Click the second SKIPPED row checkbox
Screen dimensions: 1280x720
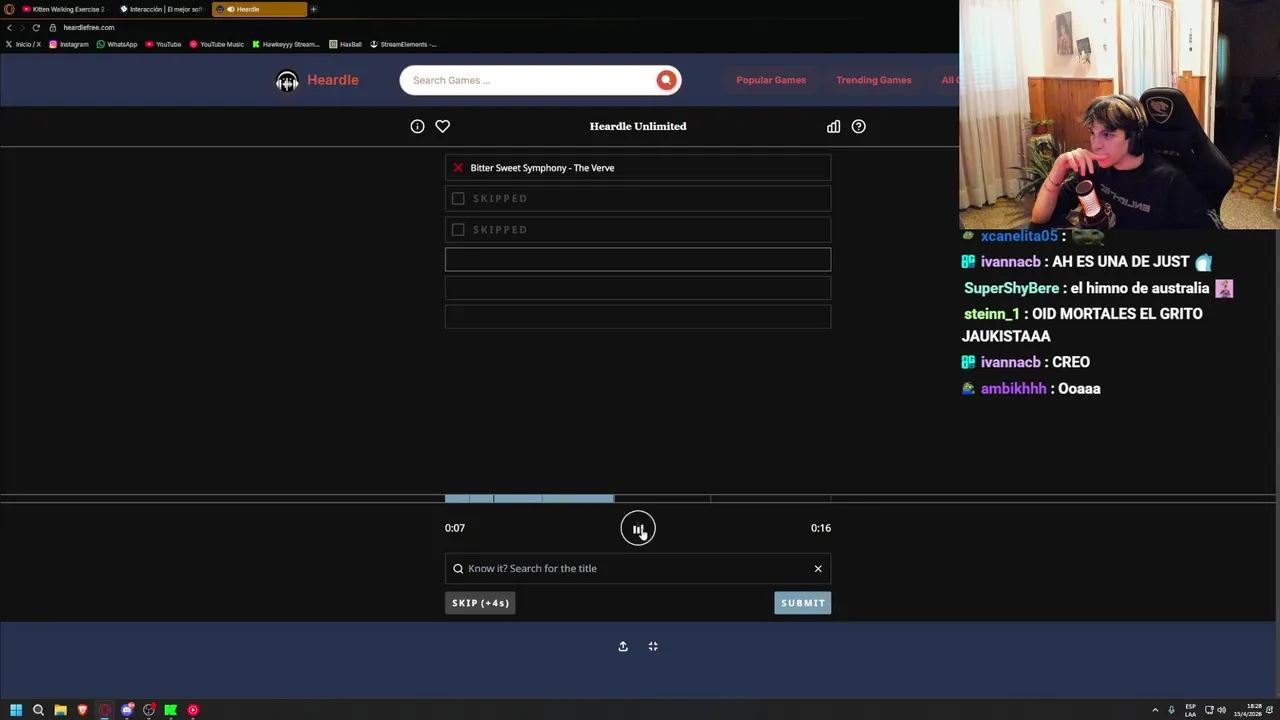[458, 229]
